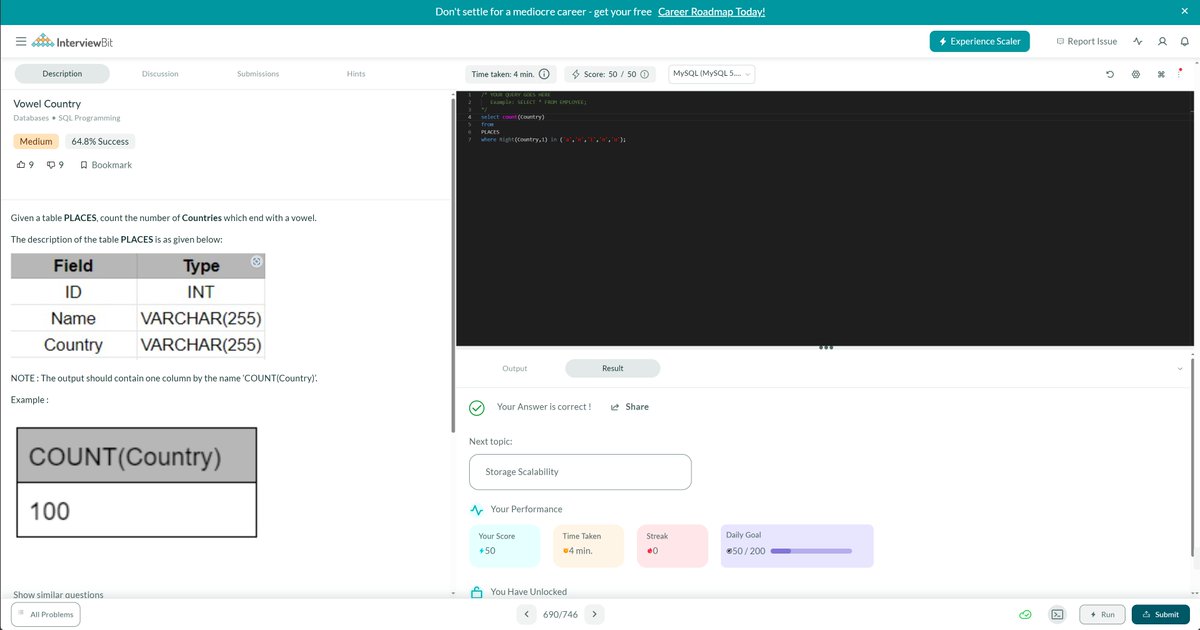Image resolution: width=1200 pixels, height=630 pixels.
Task: Click the Databases category link
Action: tap(33, 118)
